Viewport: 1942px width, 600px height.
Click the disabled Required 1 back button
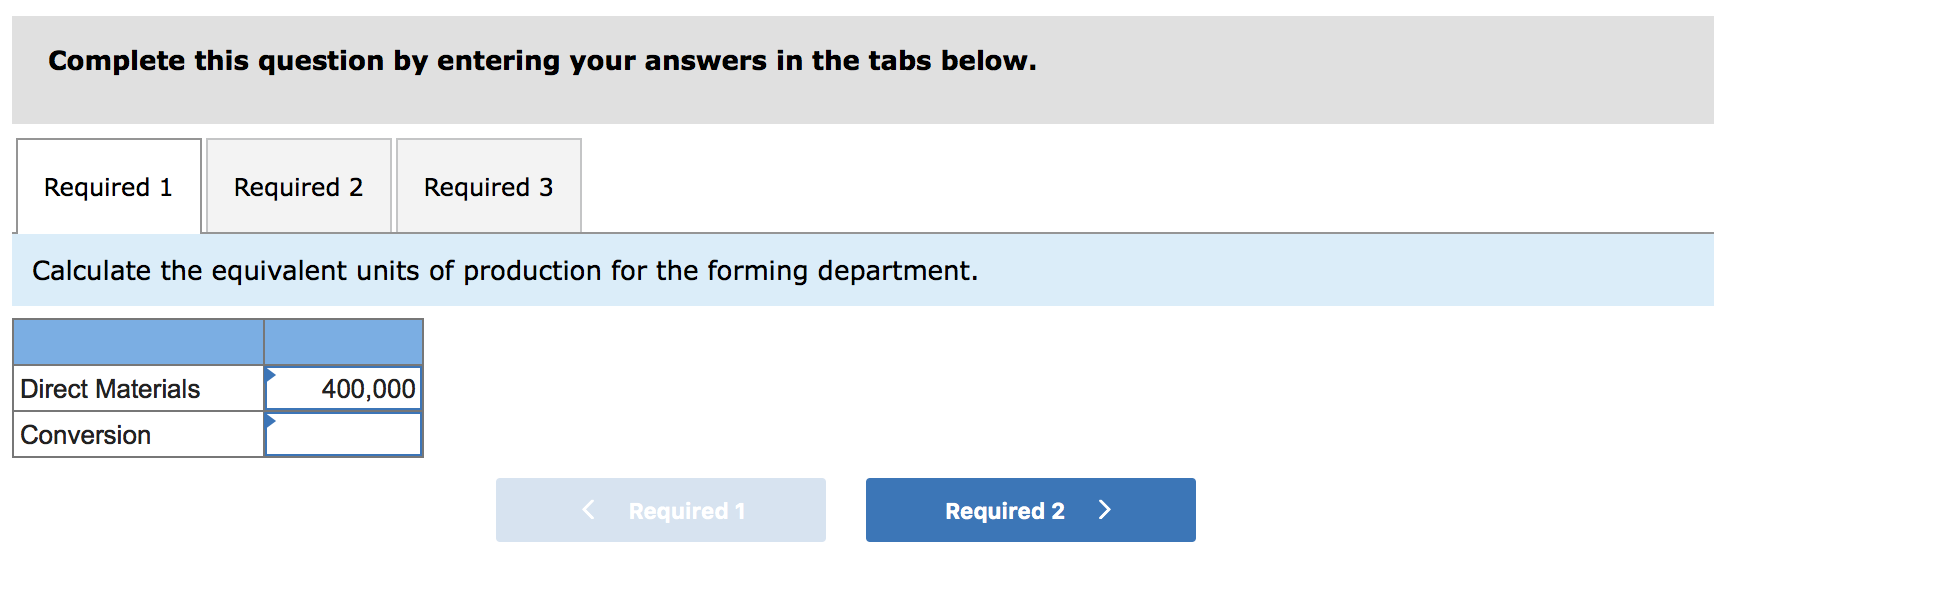pos(661,510)
